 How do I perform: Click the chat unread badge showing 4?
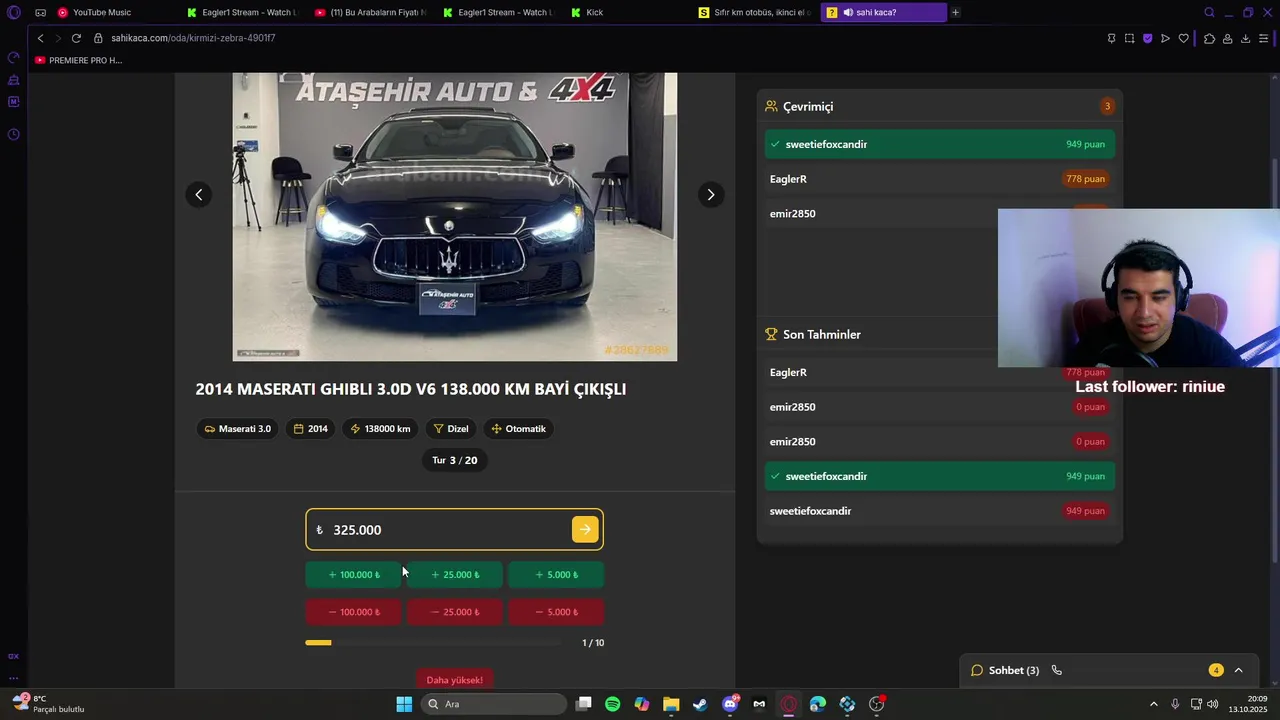[1216, 670]
